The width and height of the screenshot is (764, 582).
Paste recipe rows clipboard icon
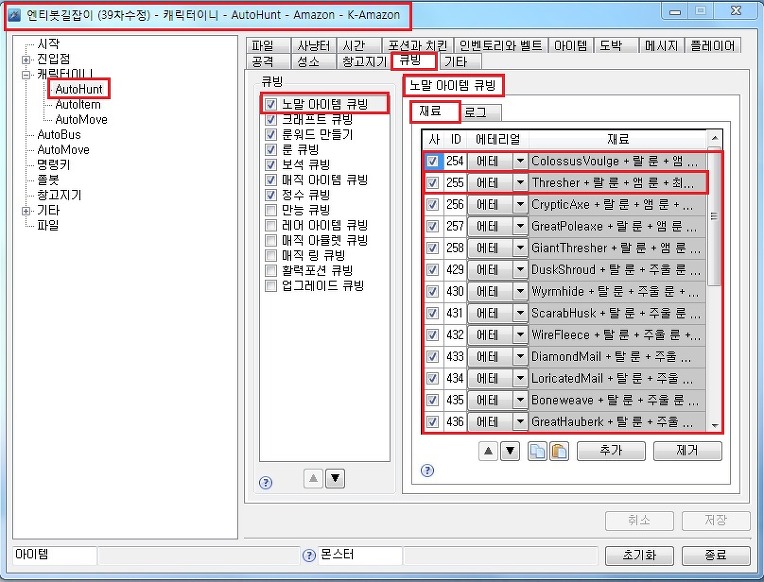(x=559, y=451)
